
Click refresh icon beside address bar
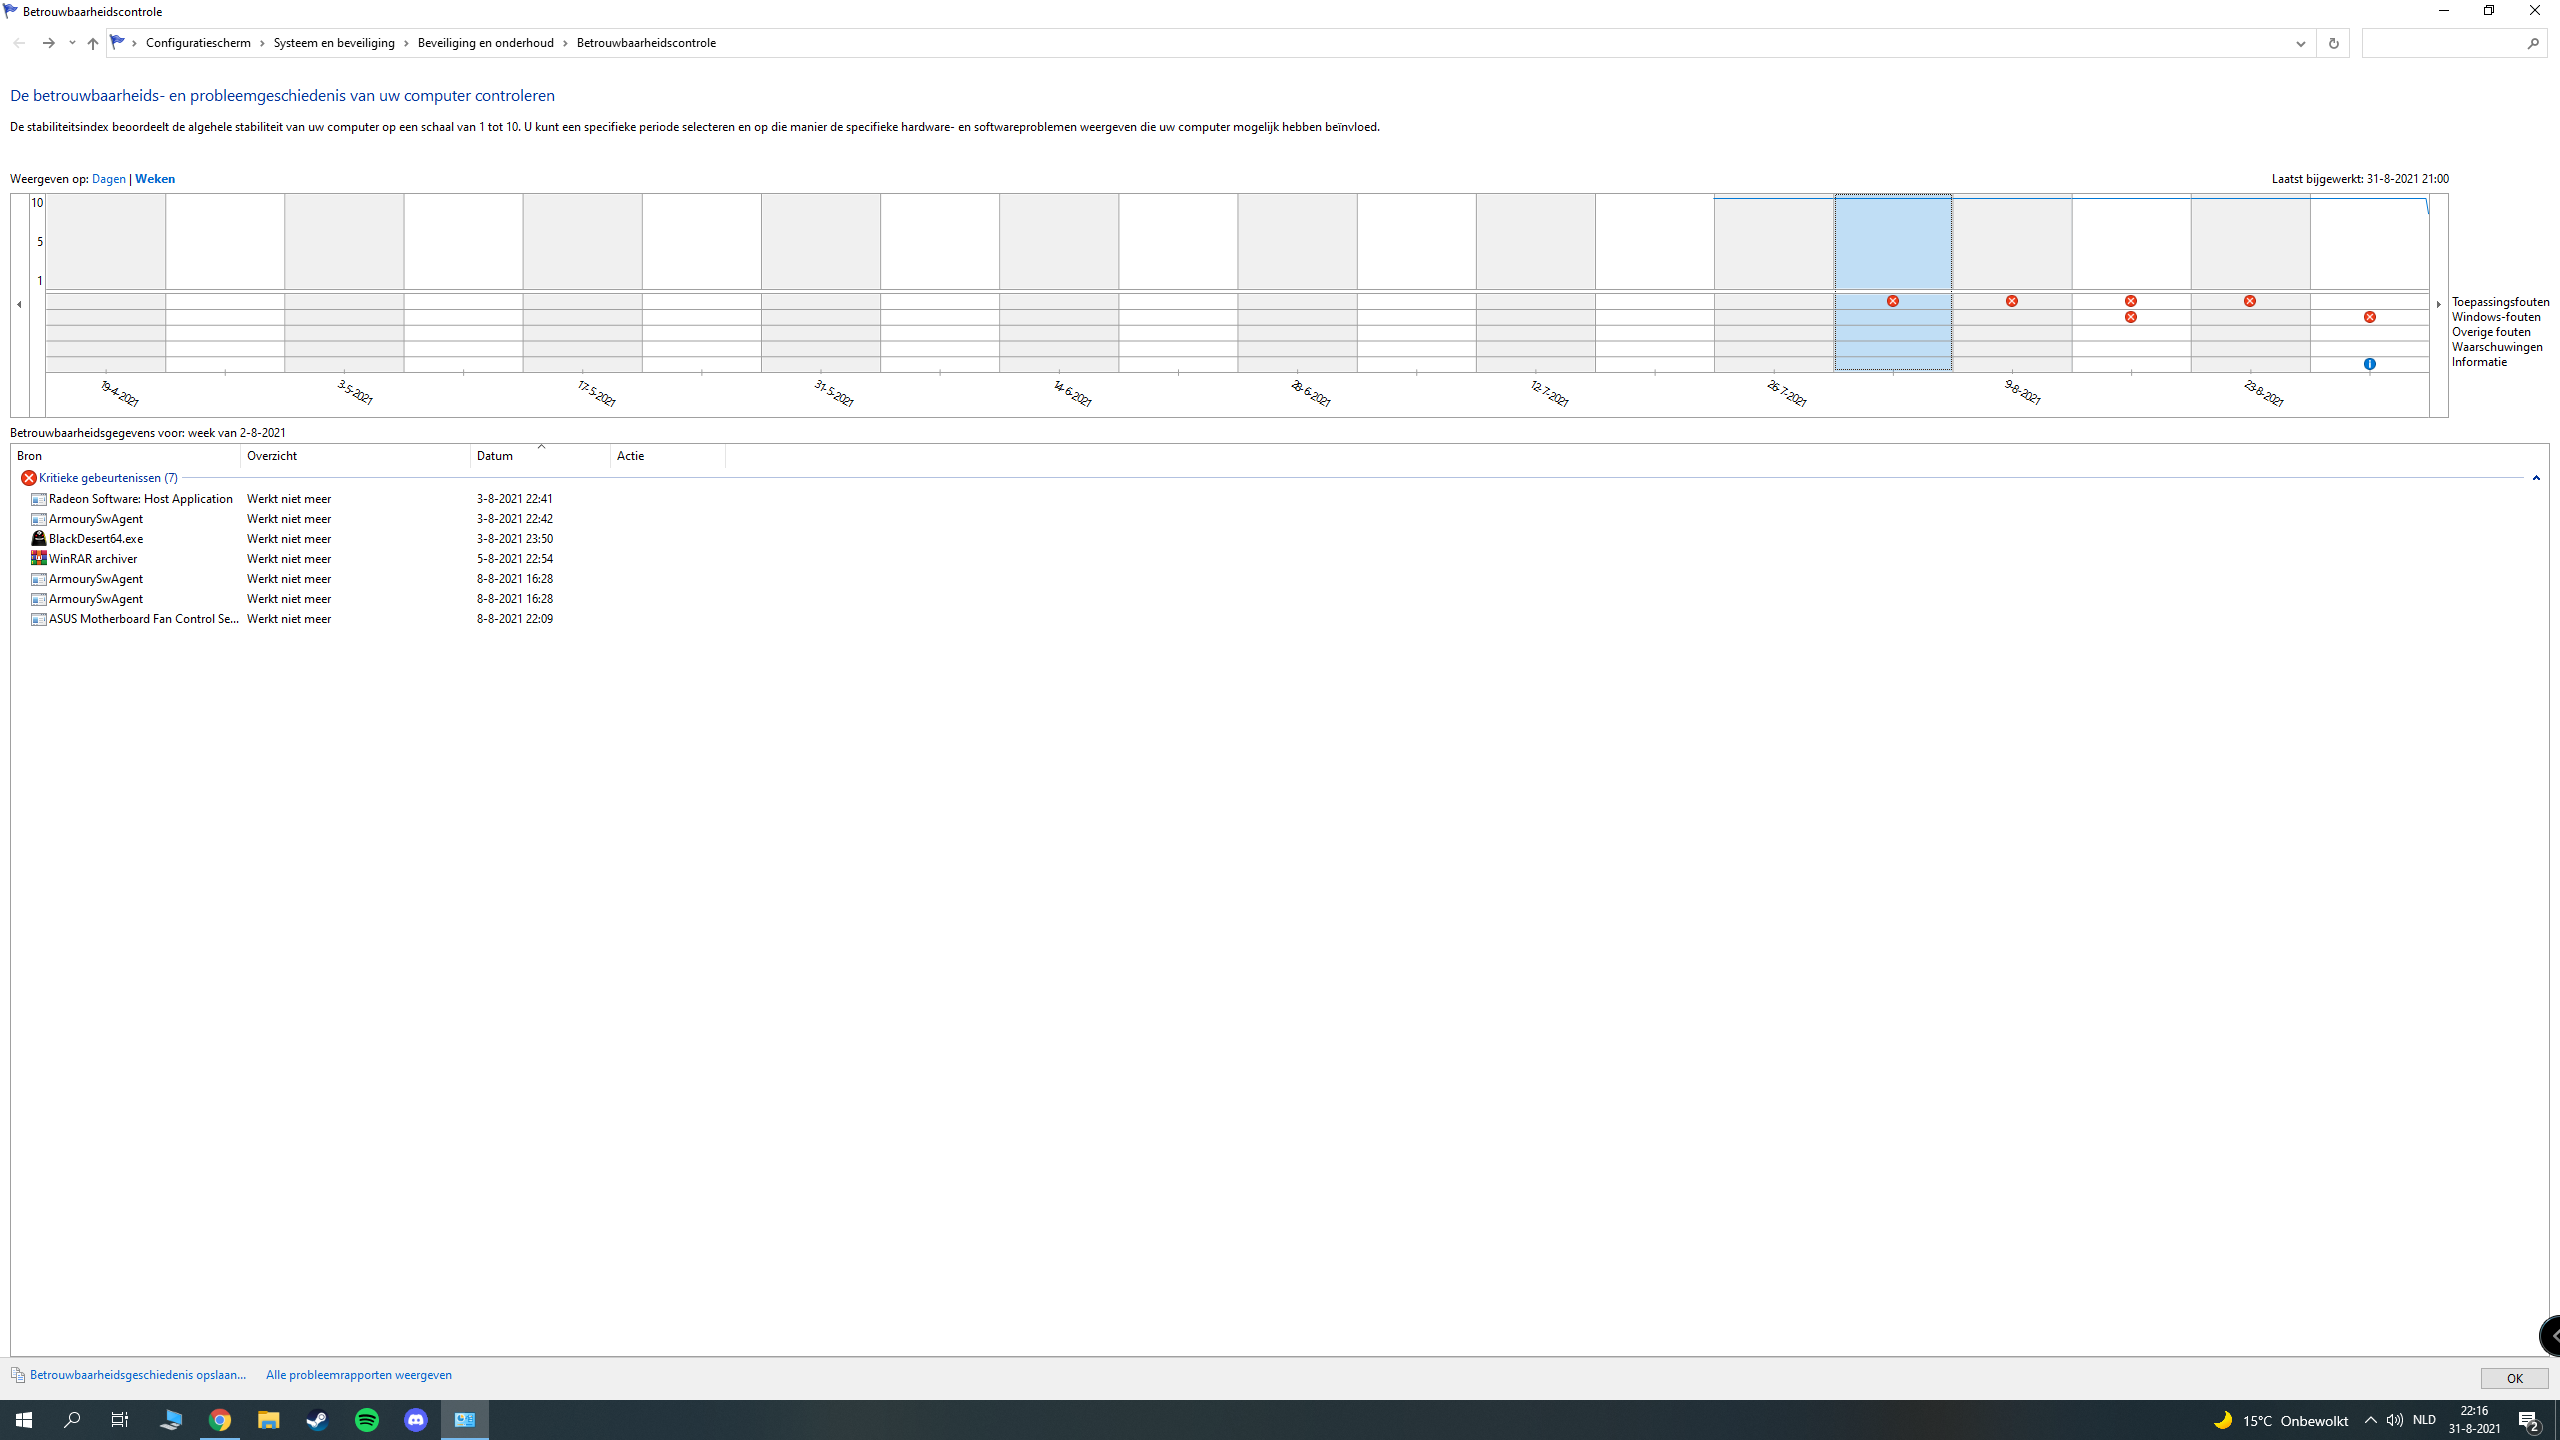point(2332,43)
